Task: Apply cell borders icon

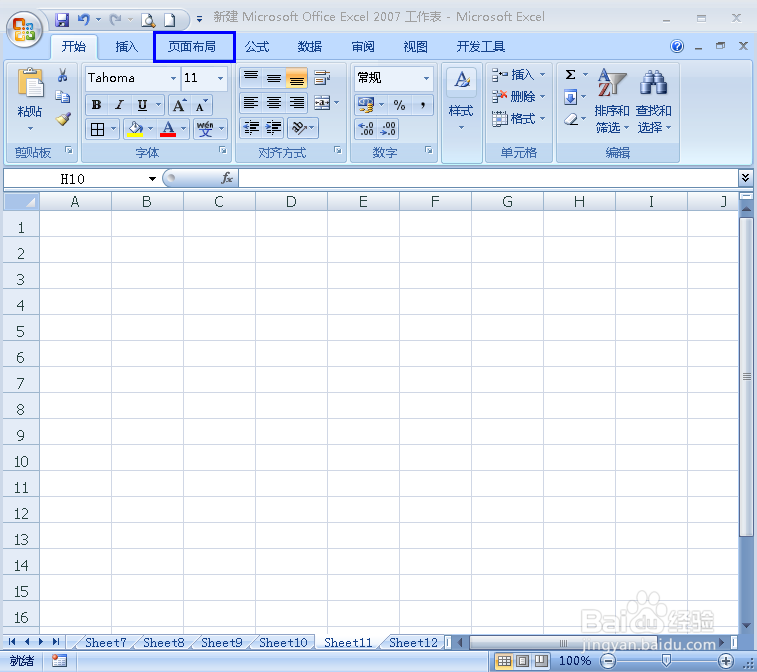Action: (98, 129)
